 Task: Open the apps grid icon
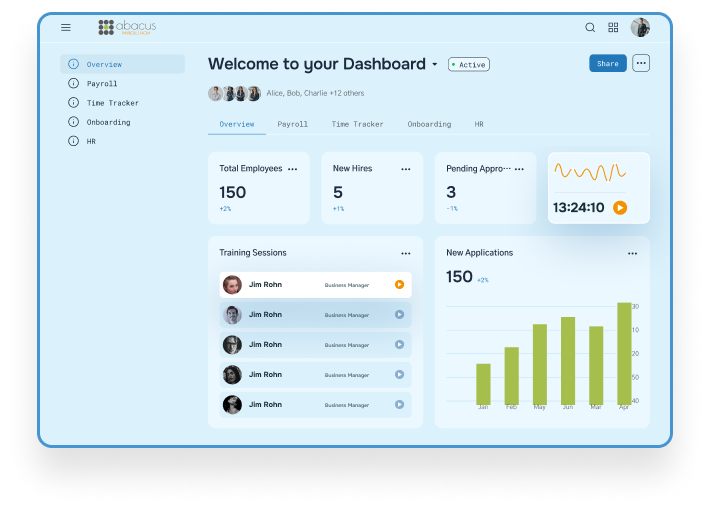613,28
